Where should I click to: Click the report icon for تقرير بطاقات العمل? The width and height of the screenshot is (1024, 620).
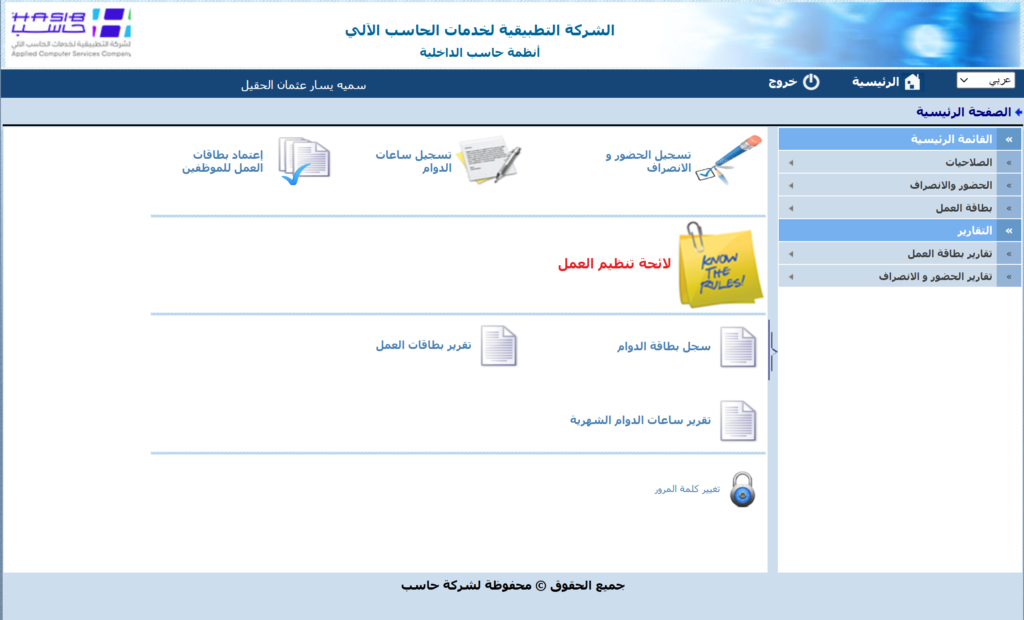[499, 346]
